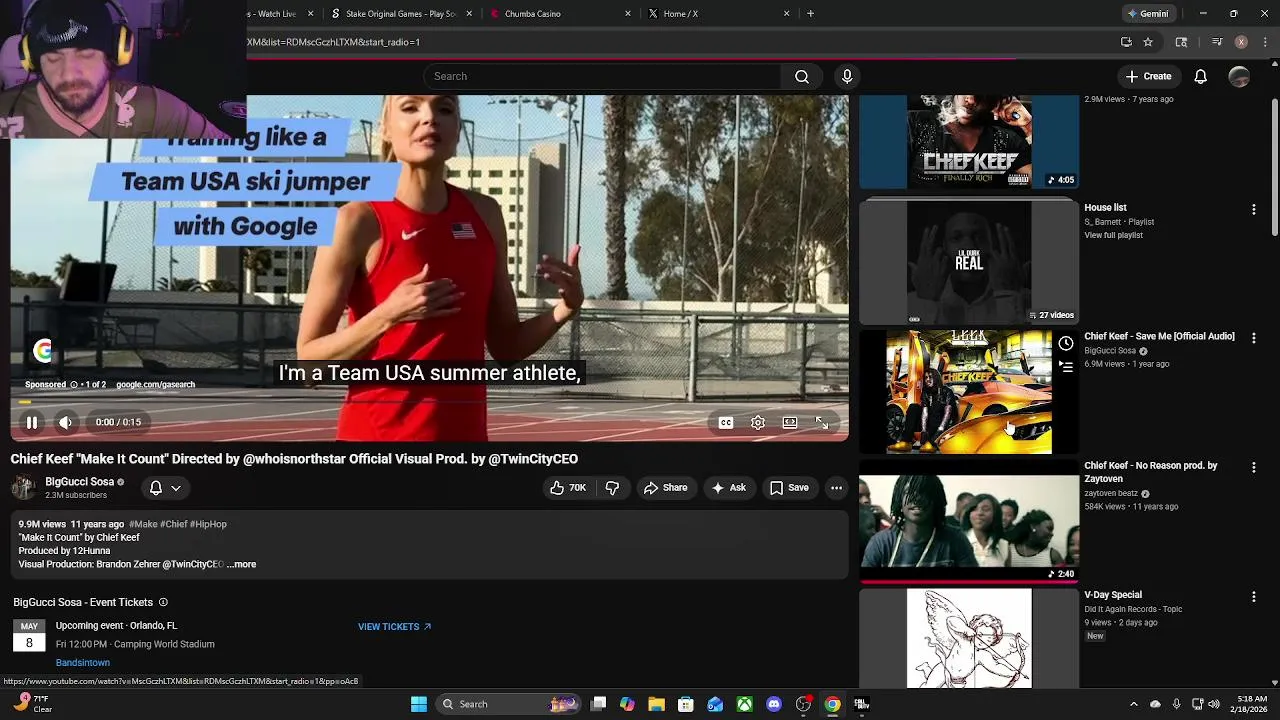Screen dimensions: 1280x720
Task: Click the video progress bar
Action: [430, 402]
